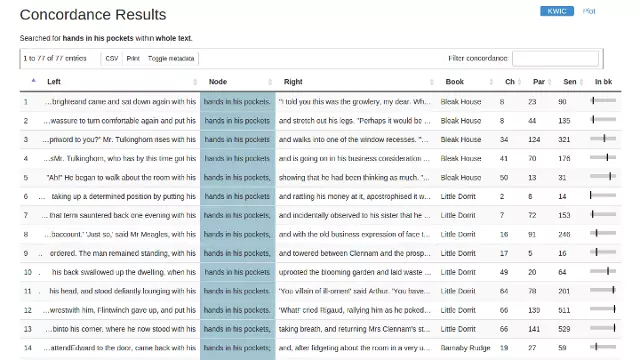Click 'Little Dorrit' in row 6

pyautogui.click(x=458, y=196)
